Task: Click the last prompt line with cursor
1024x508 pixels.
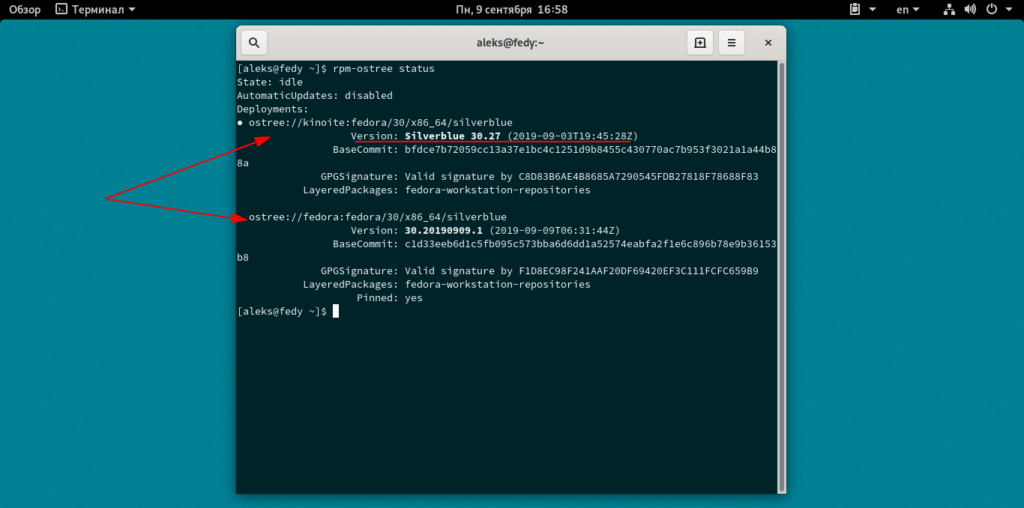Action: 288,311
